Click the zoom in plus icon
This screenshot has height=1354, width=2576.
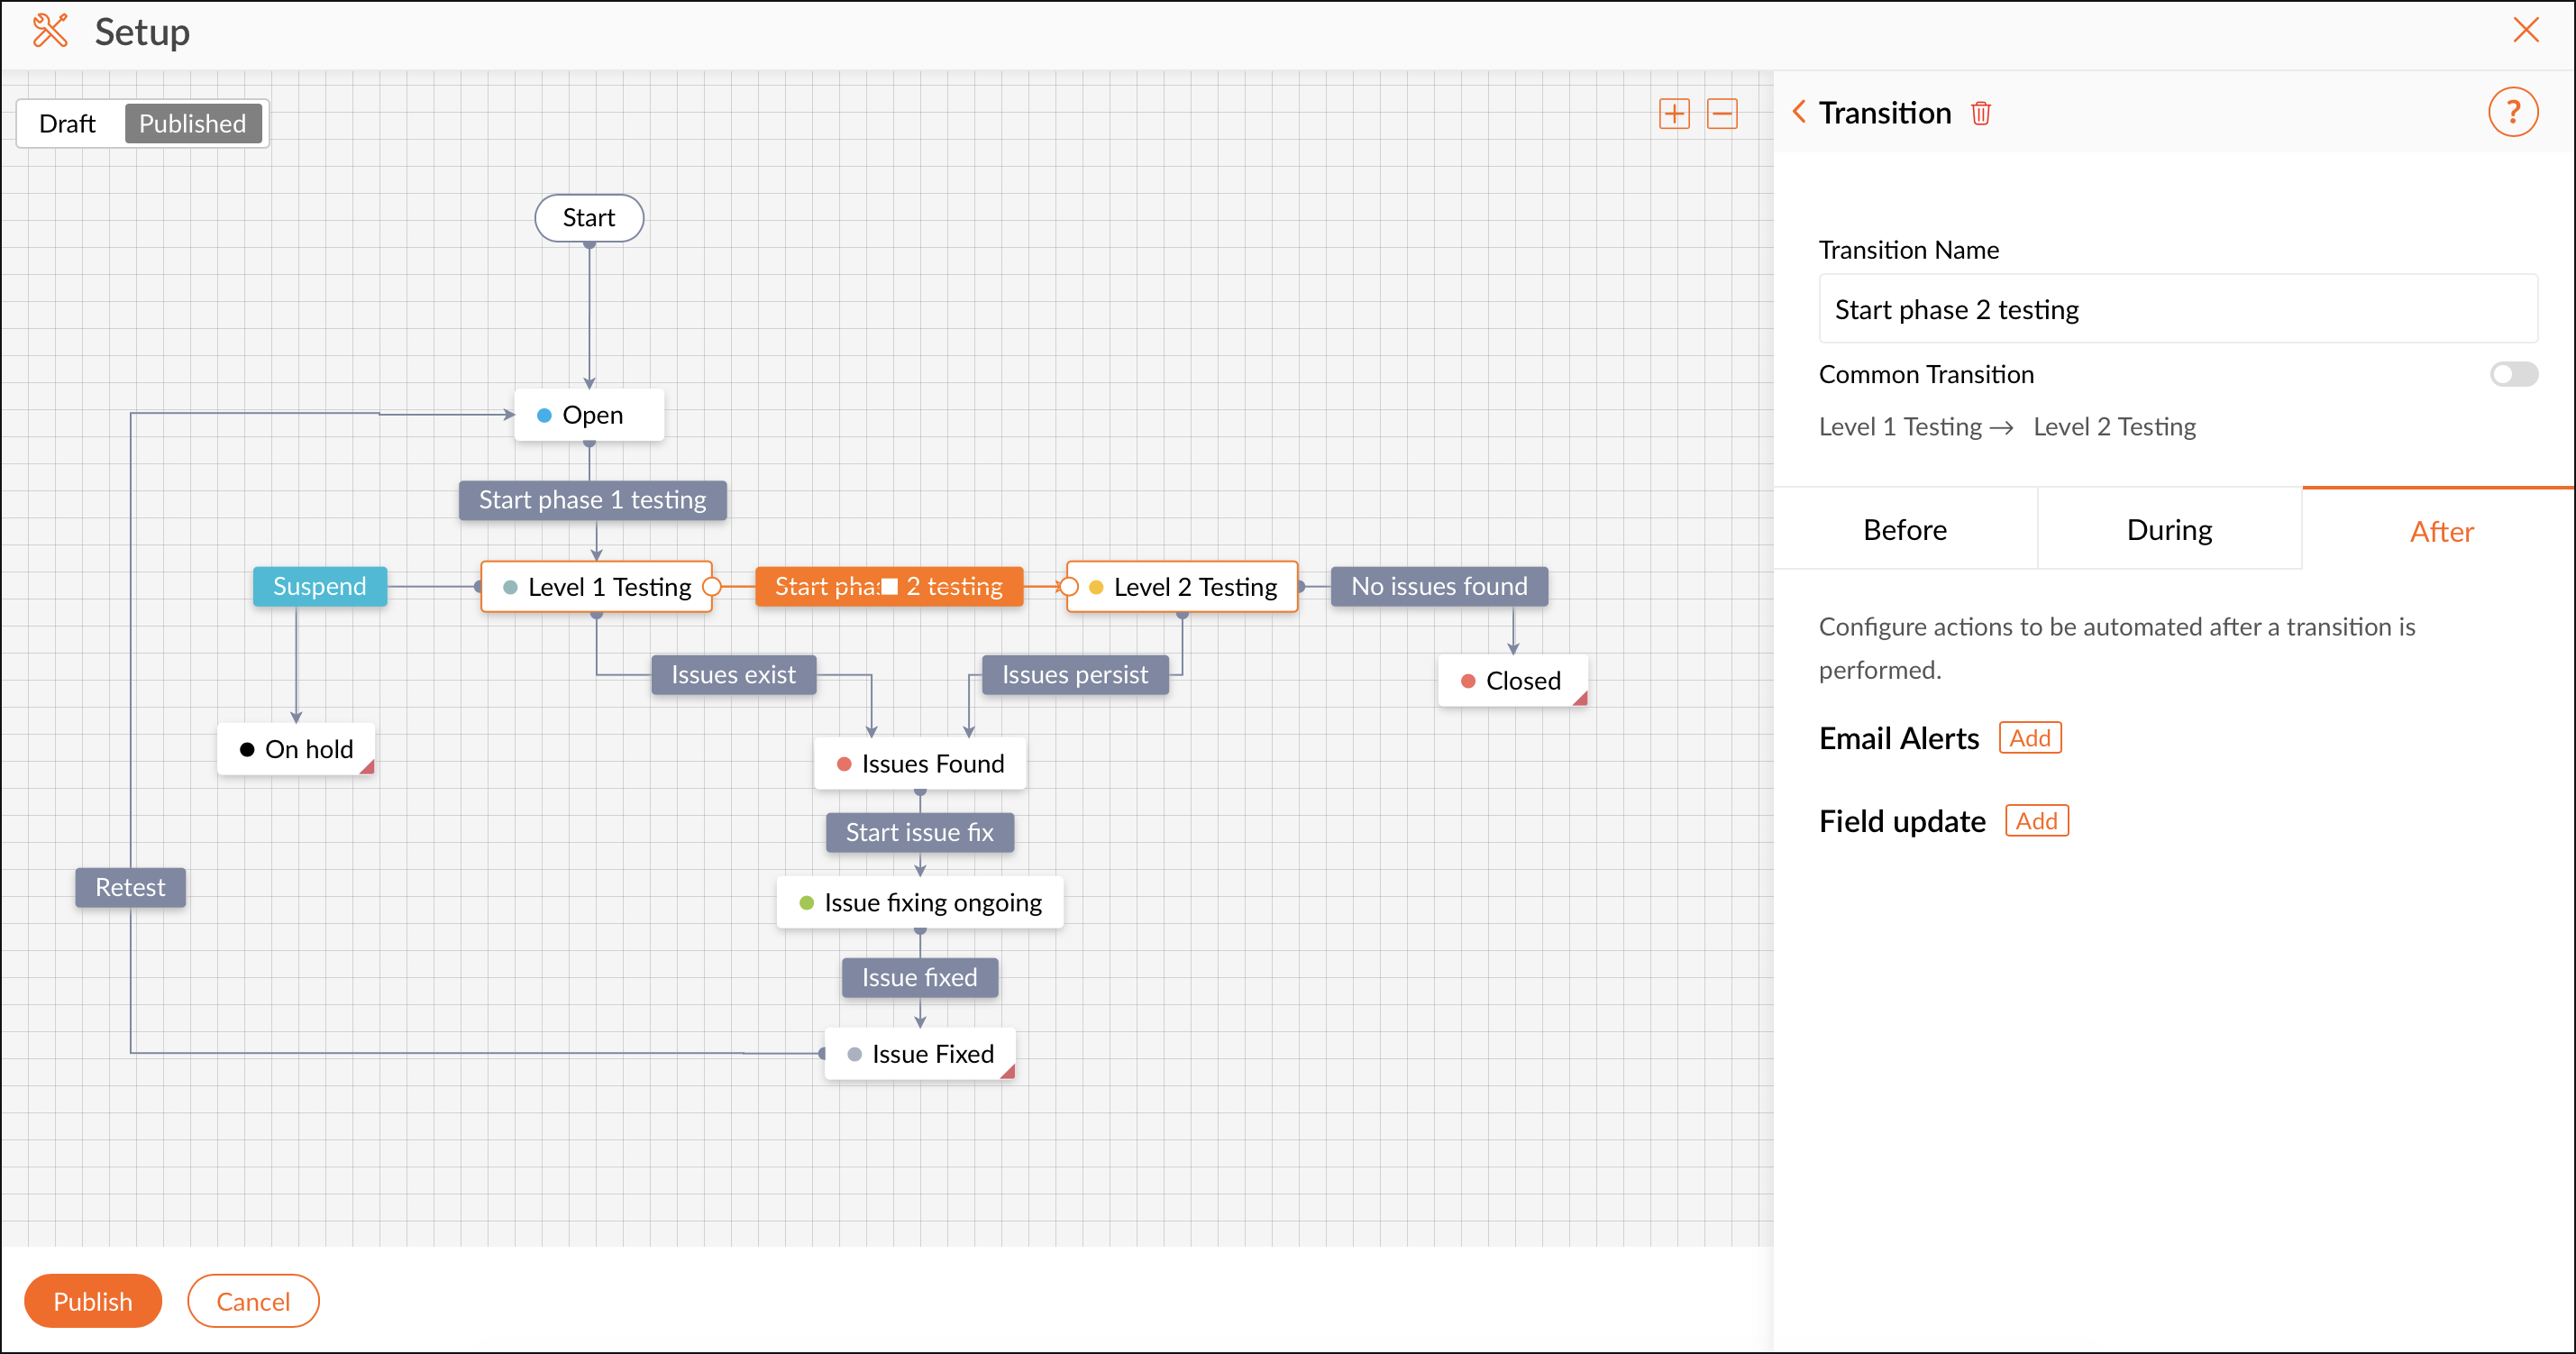[x=1673, y=114]
